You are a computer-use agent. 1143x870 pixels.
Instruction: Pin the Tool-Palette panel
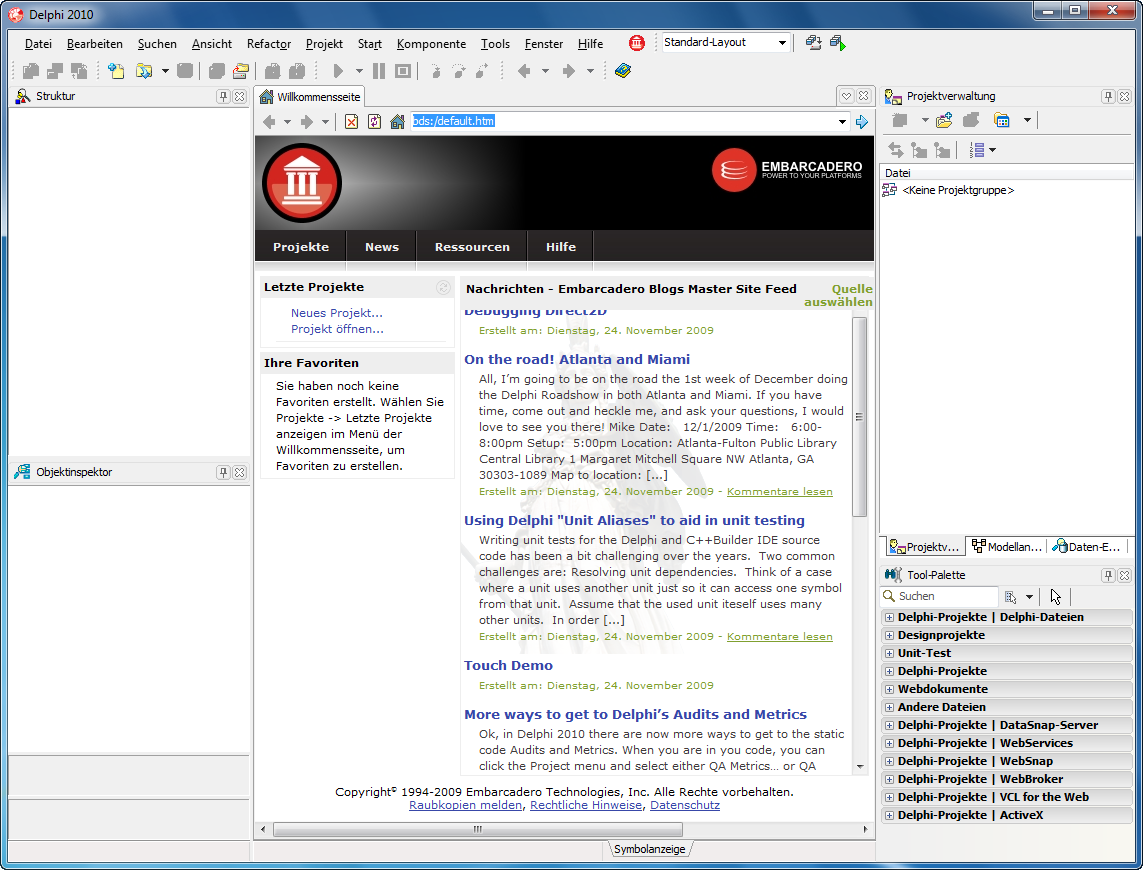point(1108,575)
